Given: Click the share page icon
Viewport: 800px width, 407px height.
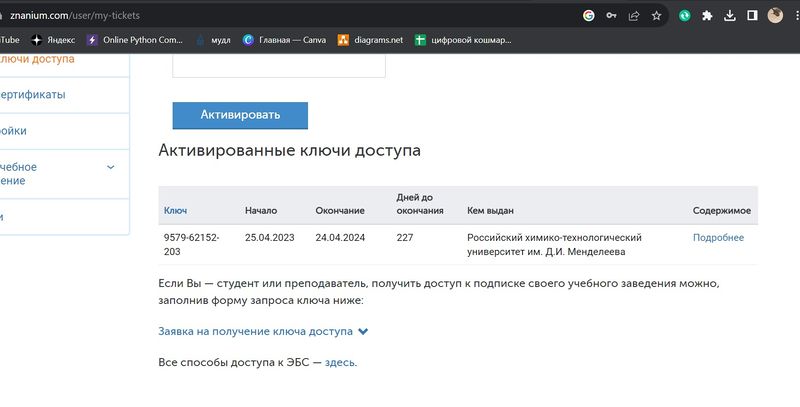Looking at the screenshot, I should pos(634,16).
